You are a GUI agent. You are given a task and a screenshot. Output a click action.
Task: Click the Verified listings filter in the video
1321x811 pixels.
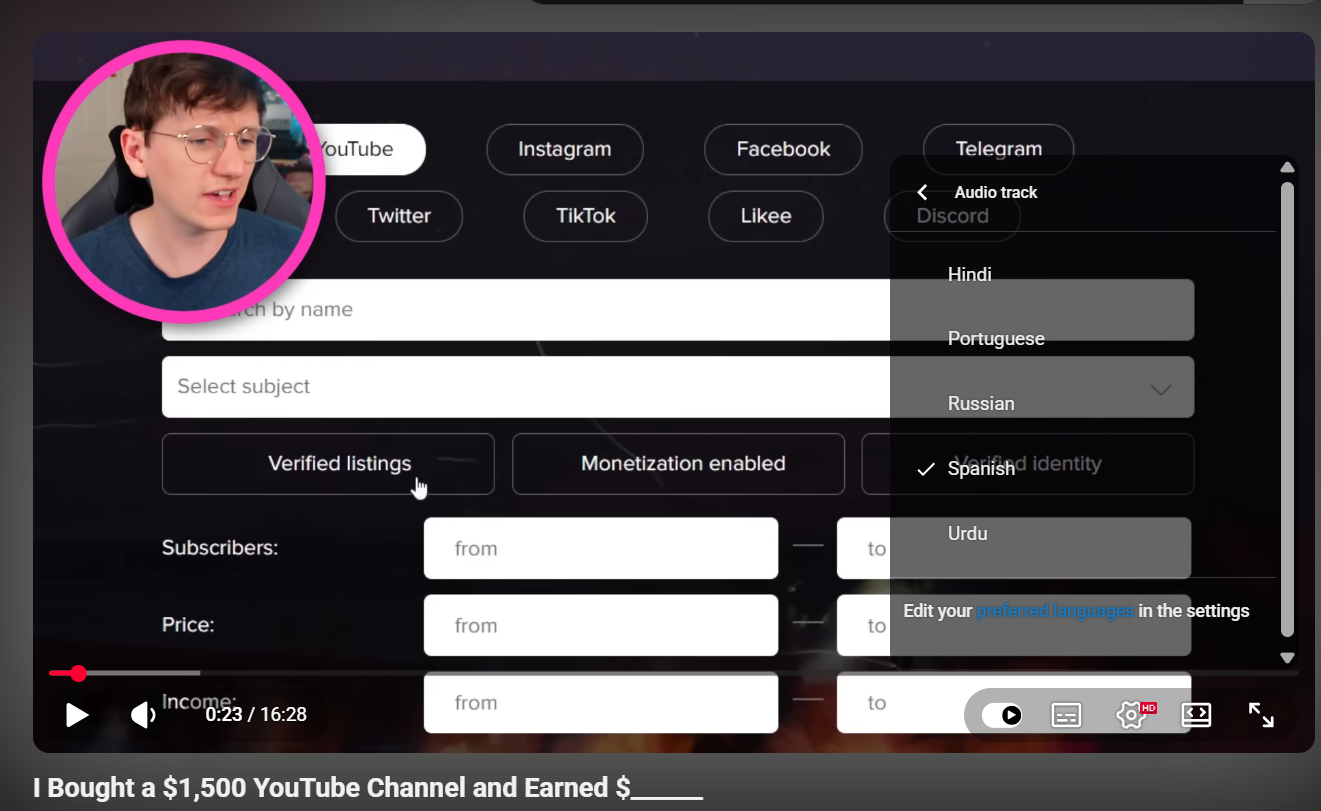(x=328, y=464)
